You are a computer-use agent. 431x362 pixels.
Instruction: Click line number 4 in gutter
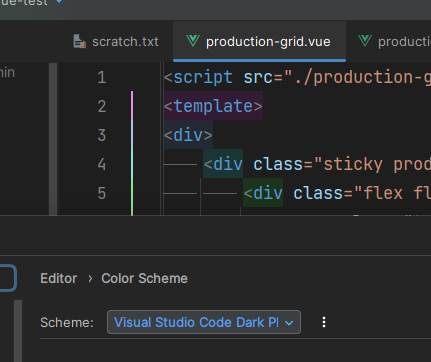pos(102,164)
